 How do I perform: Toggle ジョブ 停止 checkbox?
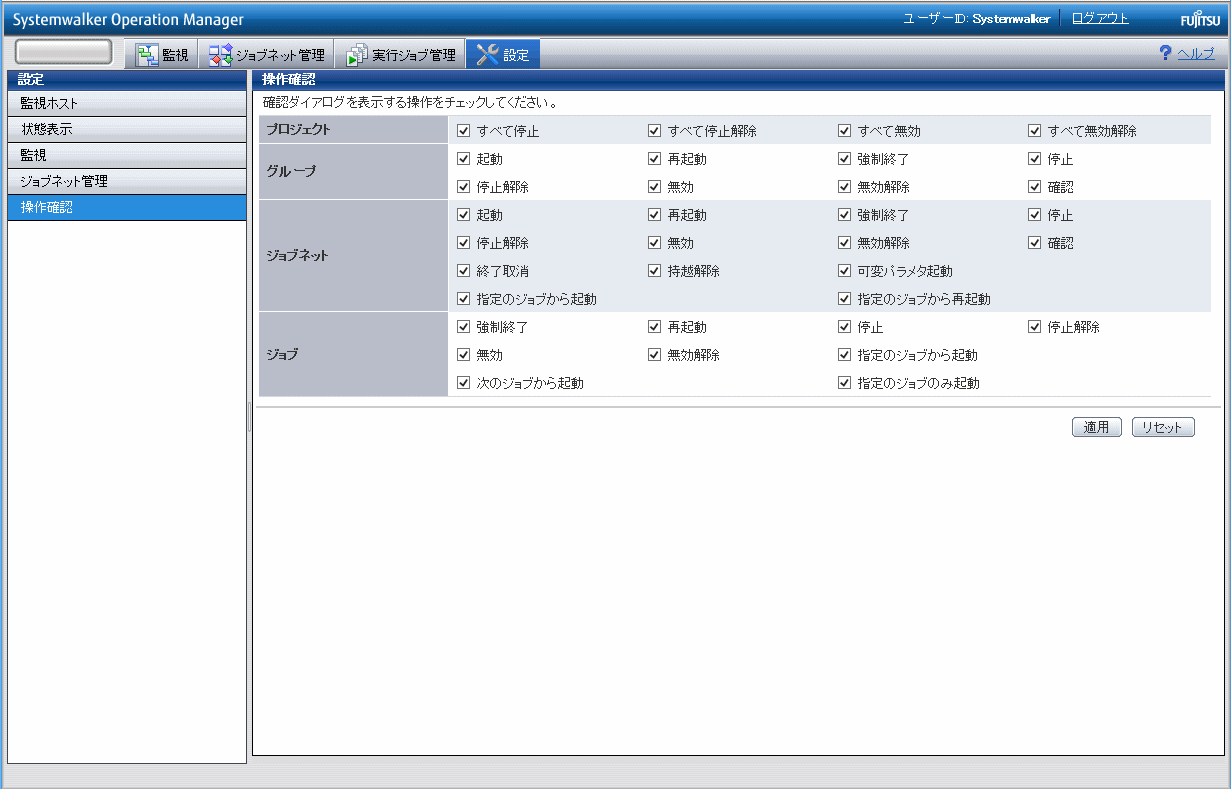[x=845, y=326]
